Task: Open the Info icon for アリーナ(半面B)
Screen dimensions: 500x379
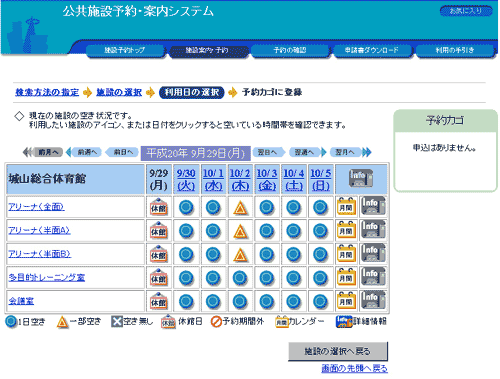Action: click(x=373, y=253)
